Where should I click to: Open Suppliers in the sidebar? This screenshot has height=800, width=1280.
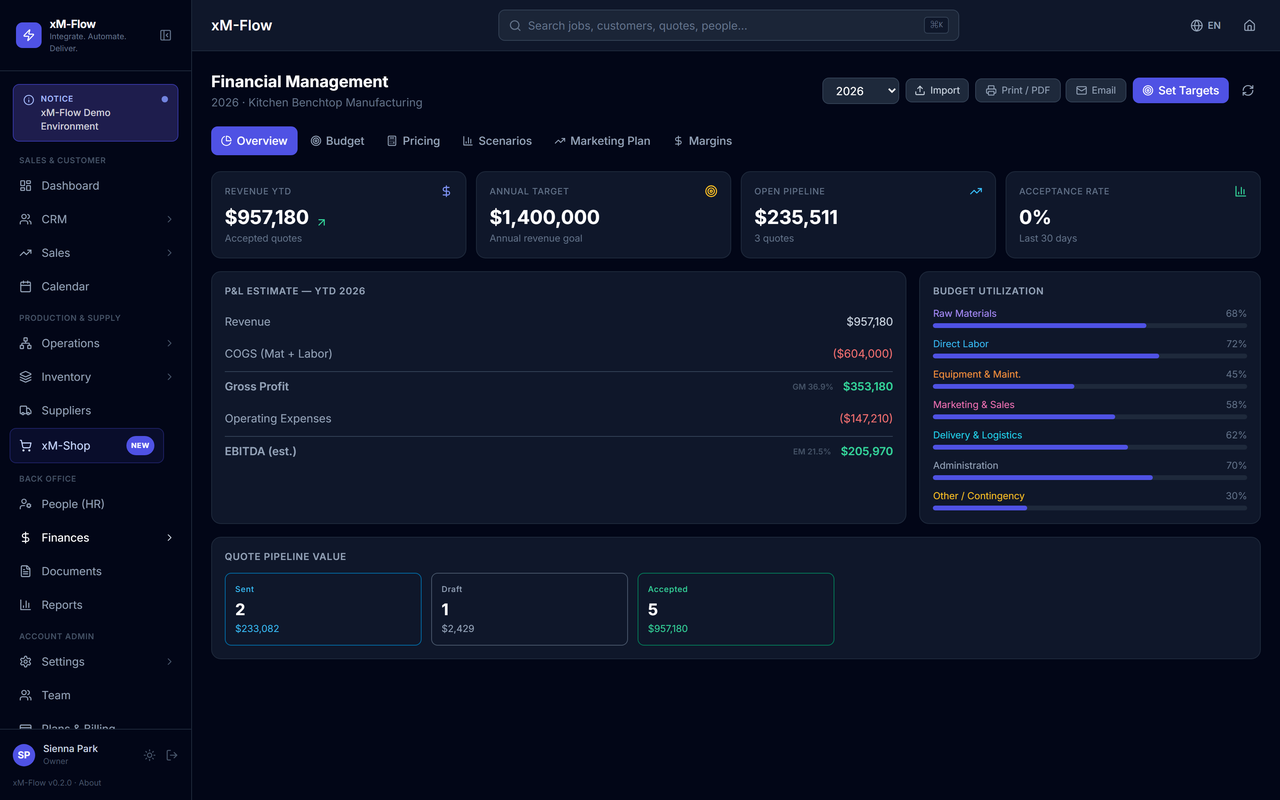click(x=96, y=411)
